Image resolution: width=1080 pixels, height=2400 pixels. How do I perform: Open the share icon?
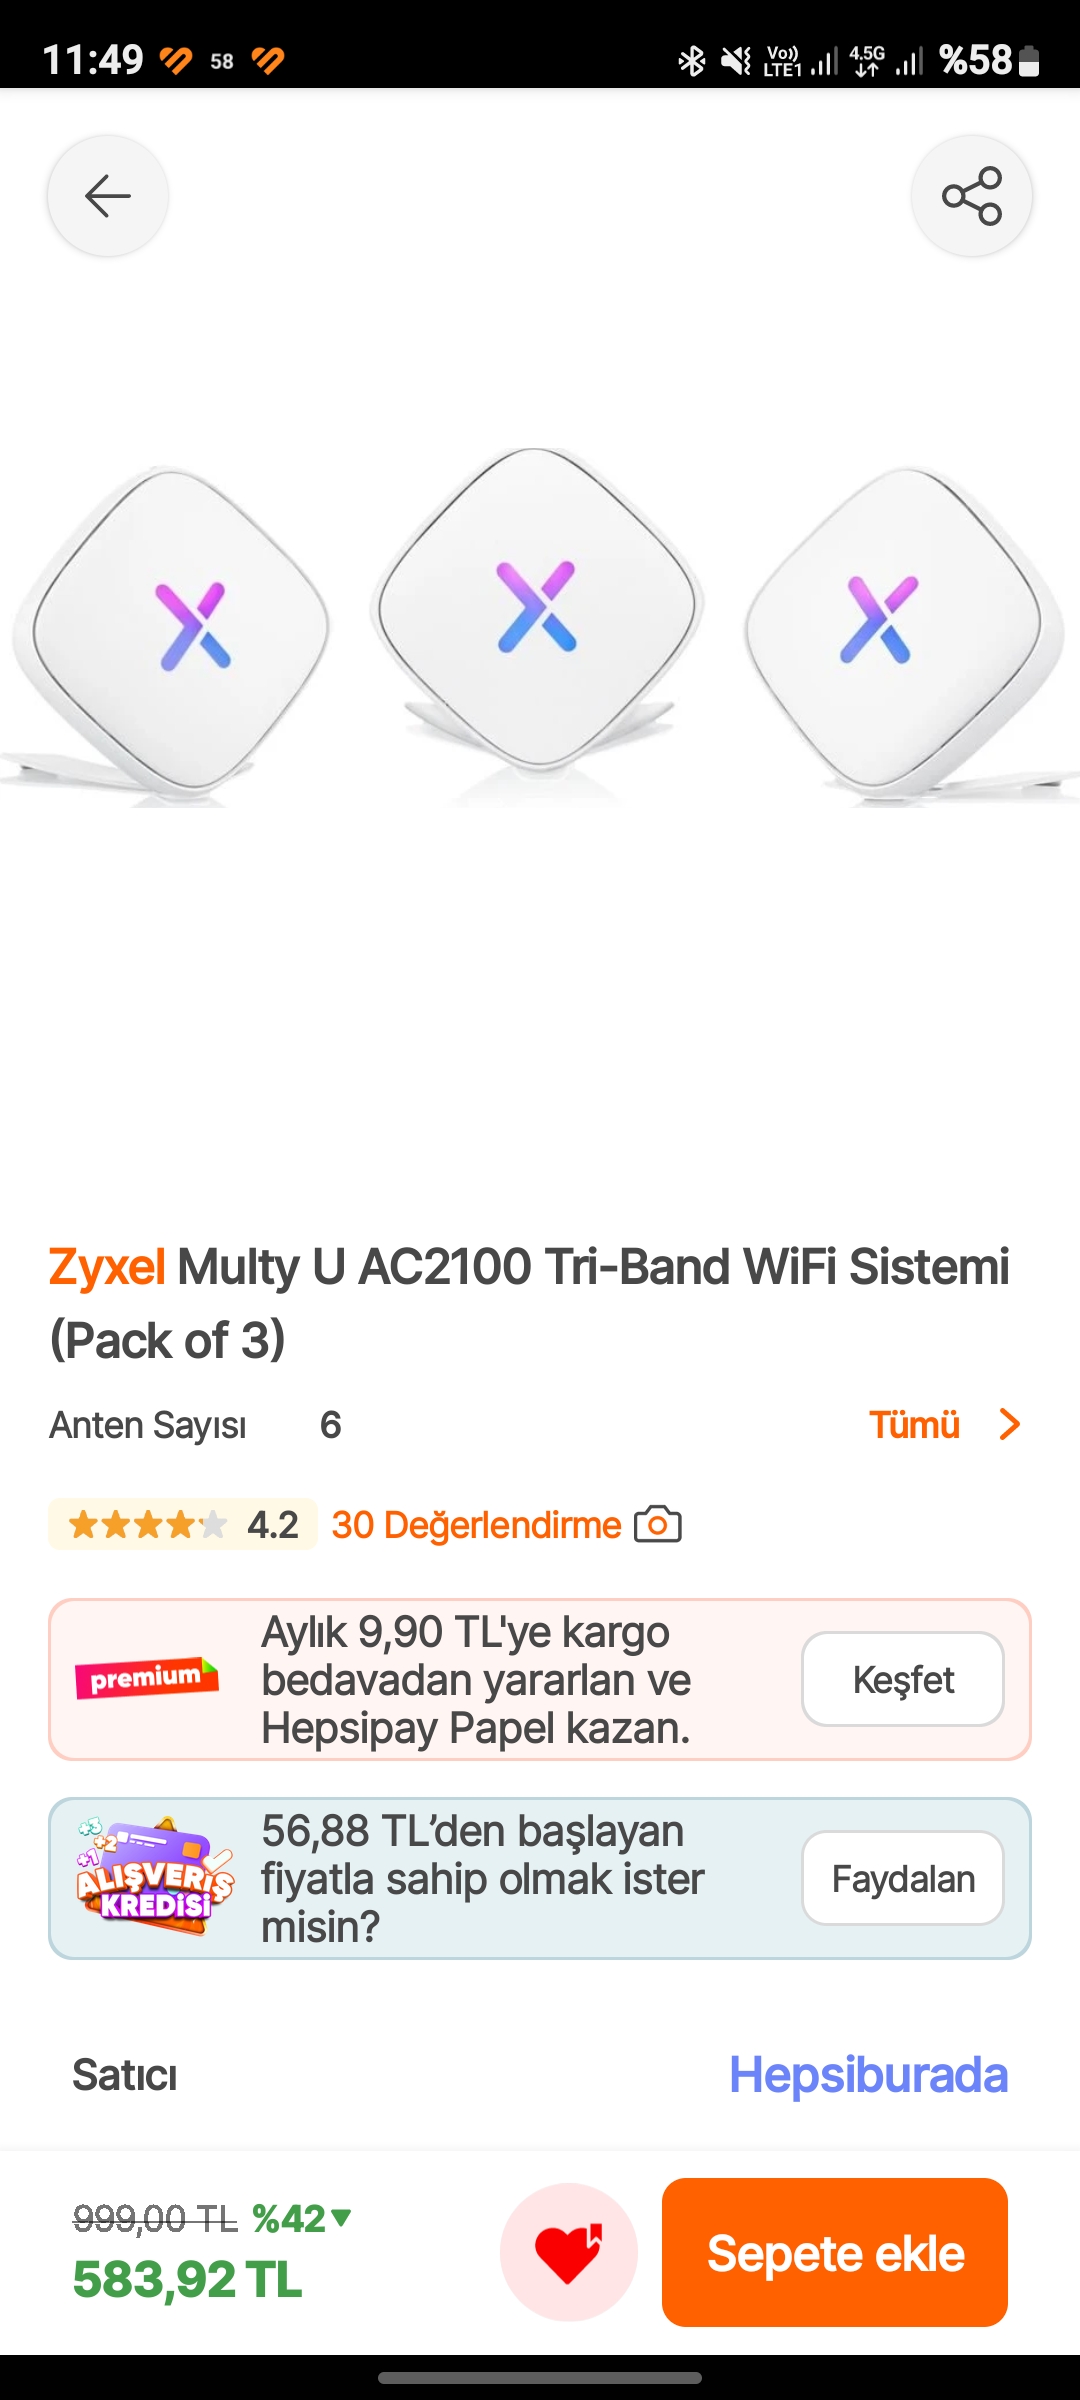(x=972, y=196)
